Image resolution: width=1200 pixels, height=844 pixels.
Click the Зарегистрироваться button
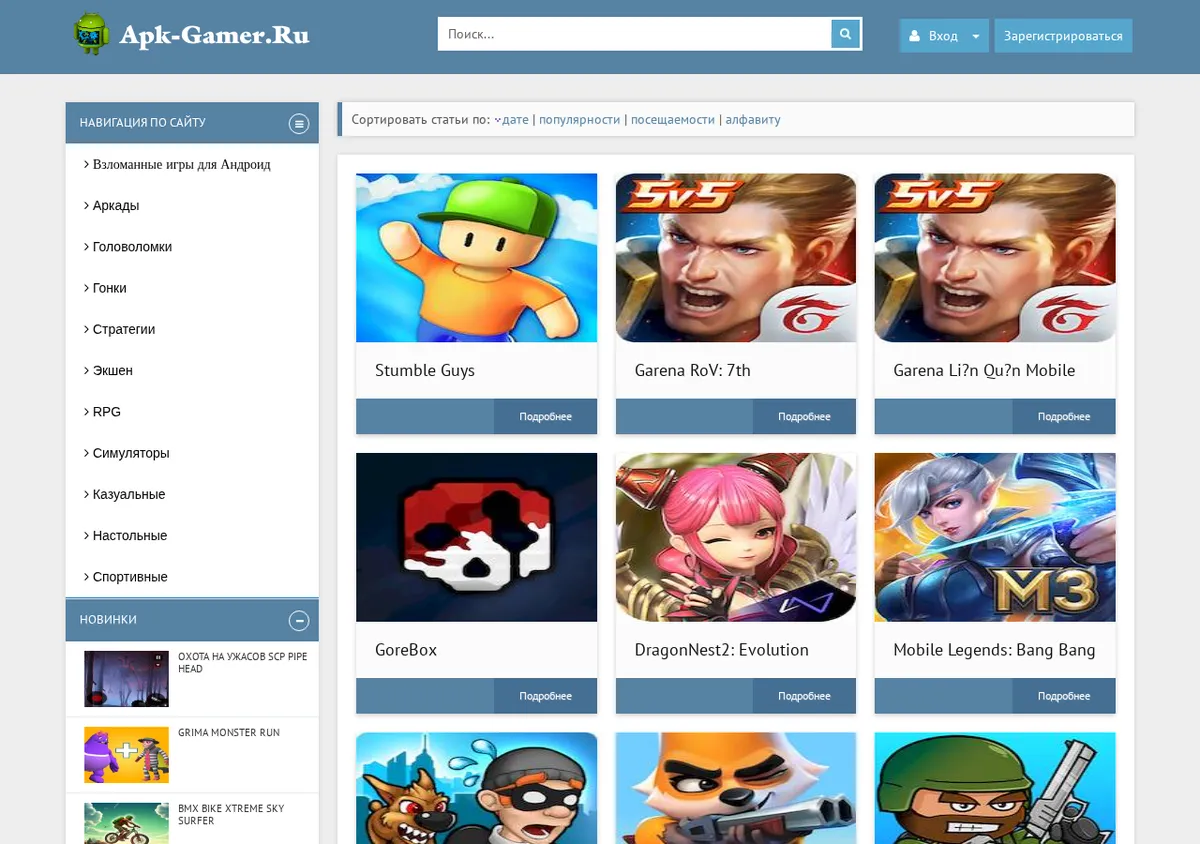coord(1063,36)
